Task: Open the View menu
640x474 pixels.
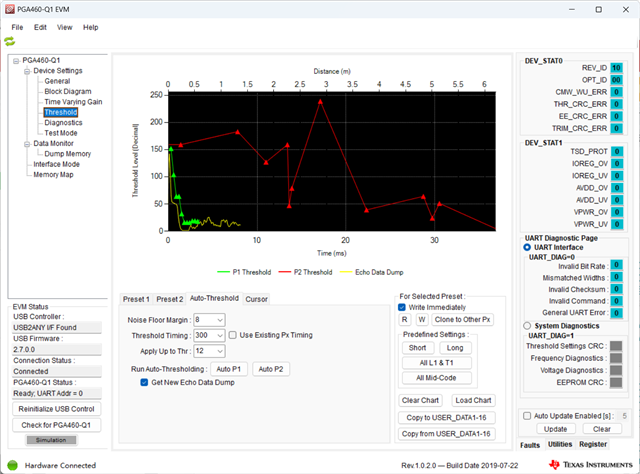Action: pos(64,27)
